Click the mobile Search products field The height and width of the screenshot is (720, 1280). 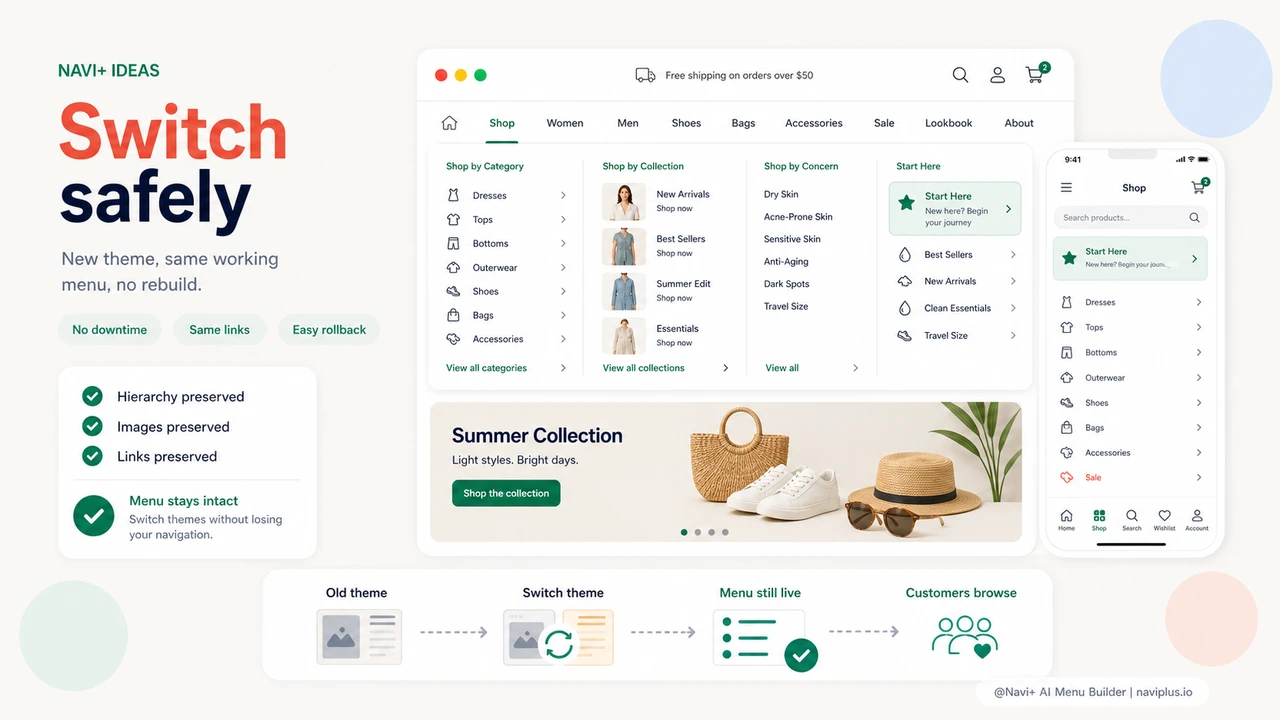tap(1131, 217)
